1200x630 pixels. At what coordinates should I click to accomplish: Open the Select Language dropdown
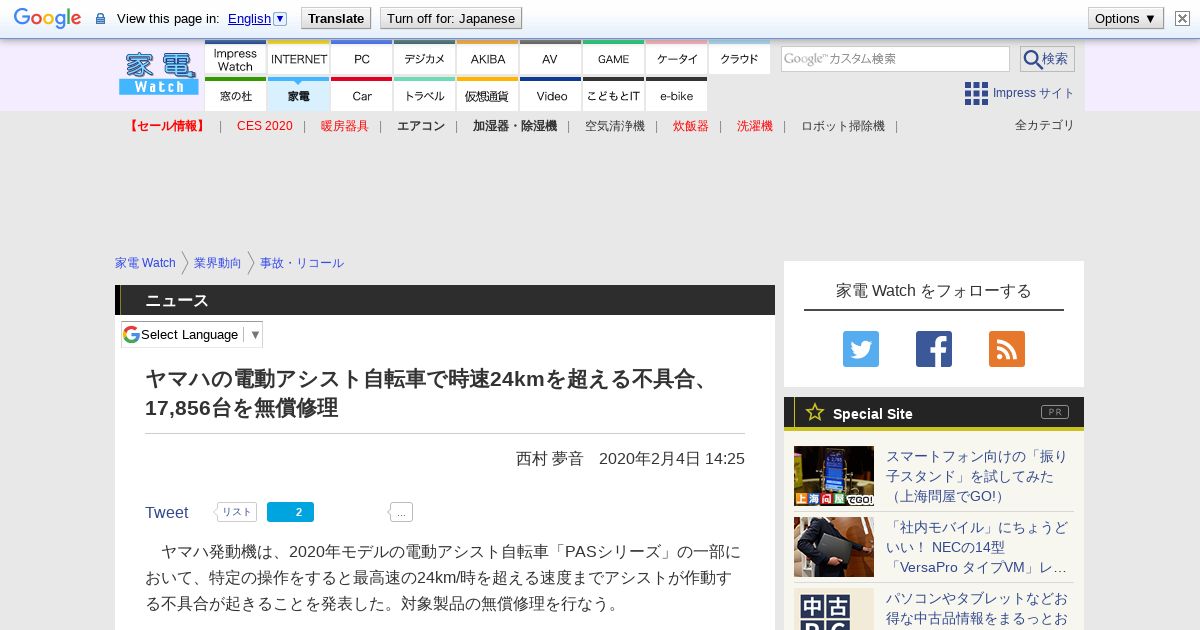[x=192, y=334]
